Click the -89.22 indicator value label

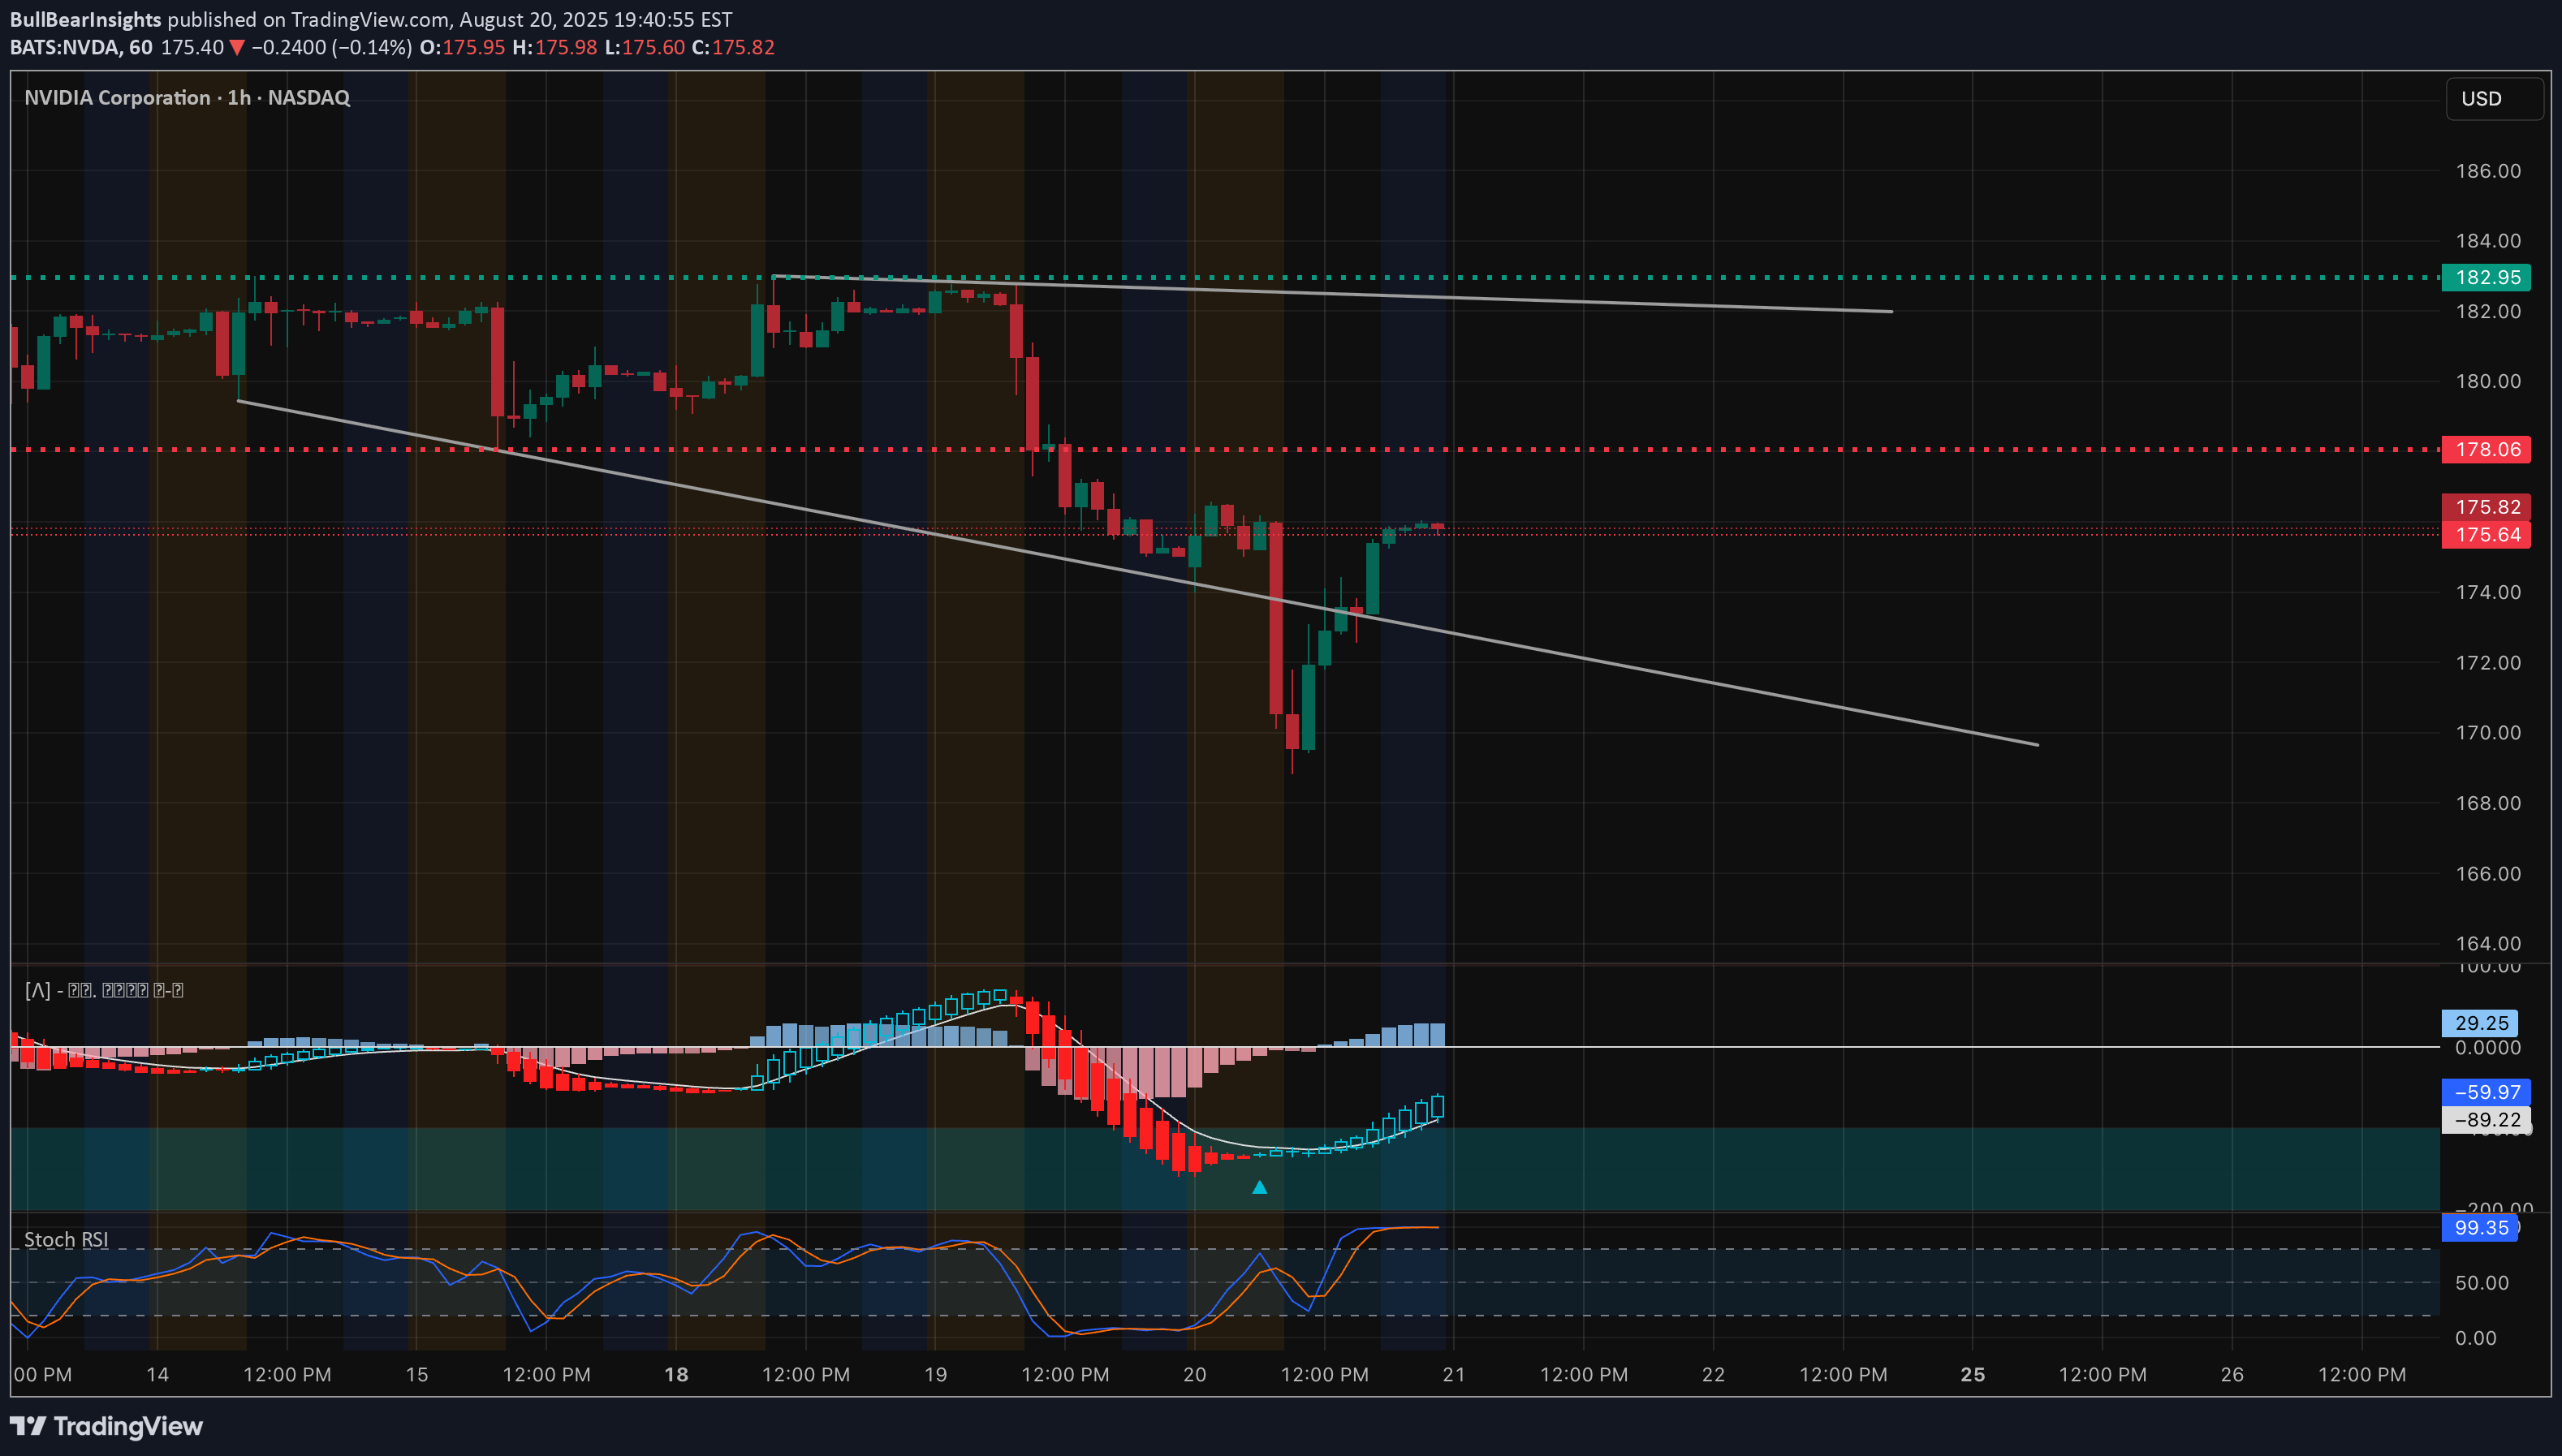[x=2486, y=1119]
